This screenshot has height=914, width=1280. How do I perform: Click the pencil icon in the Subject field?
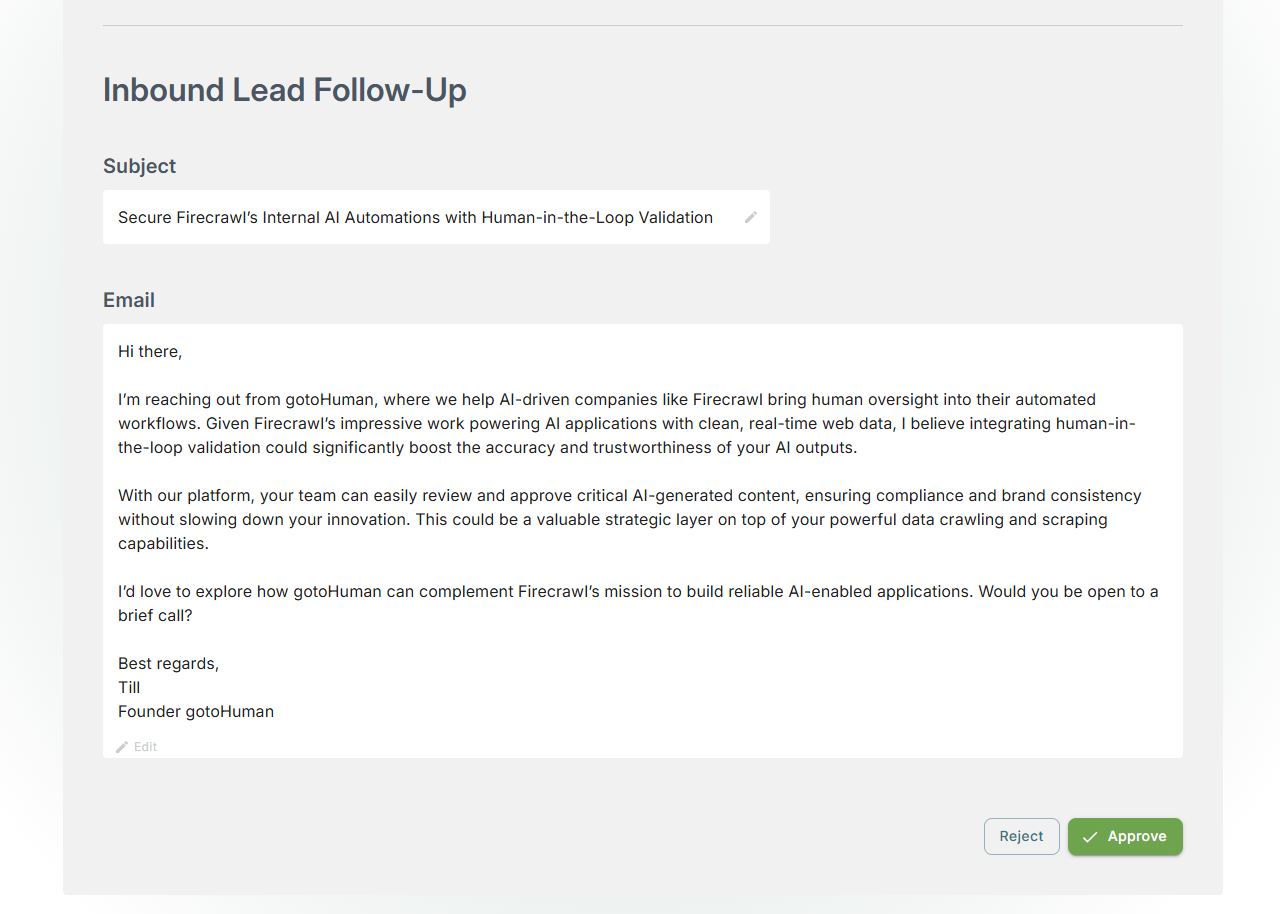(750, 217)
